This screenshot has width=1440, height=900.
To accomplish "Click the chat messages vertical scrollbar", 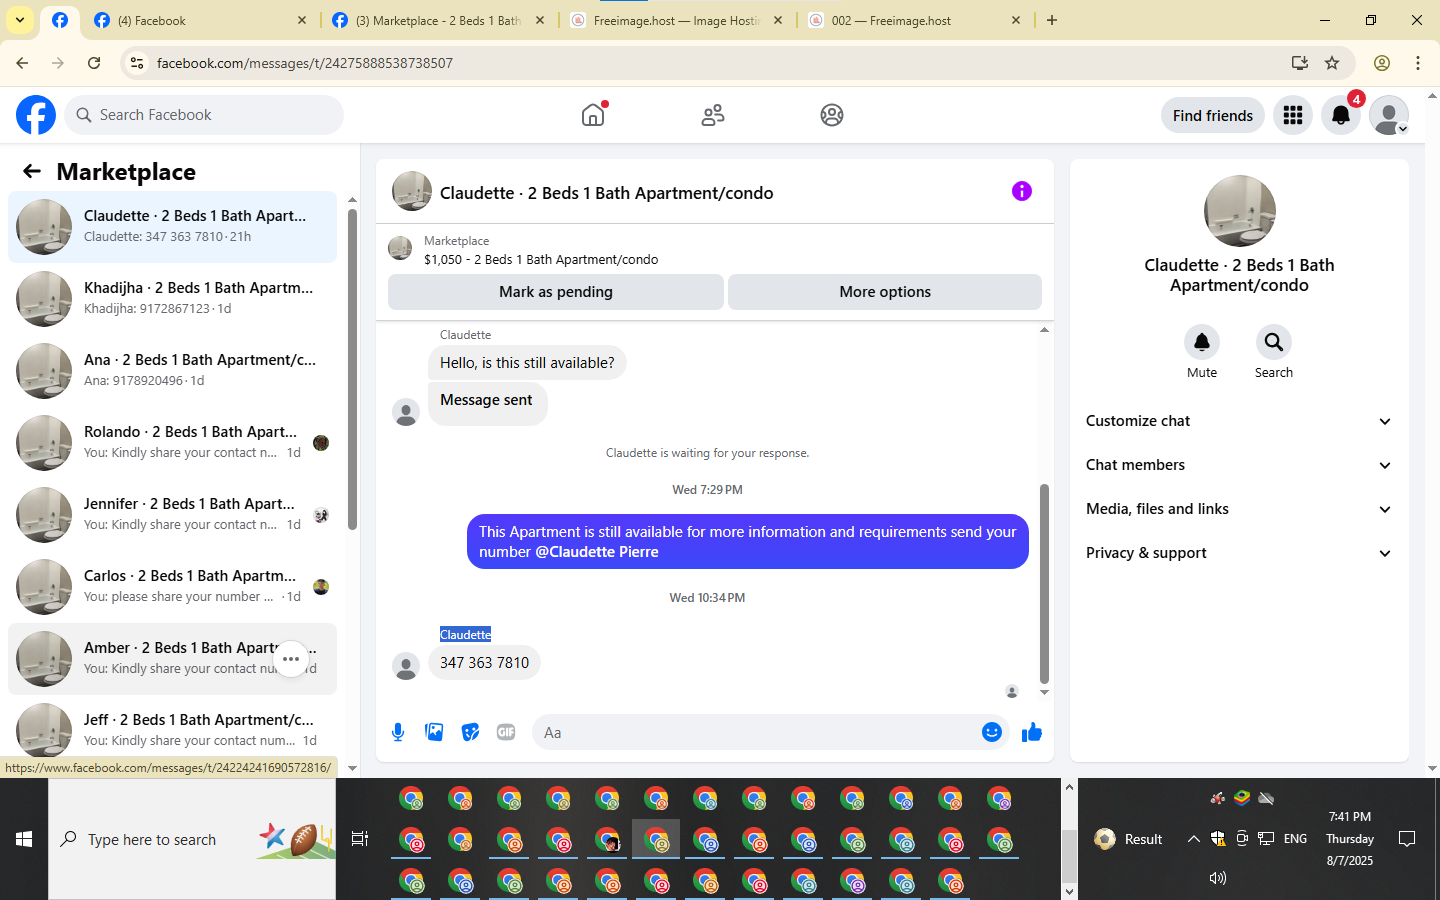I will [x=1044, y=583].
